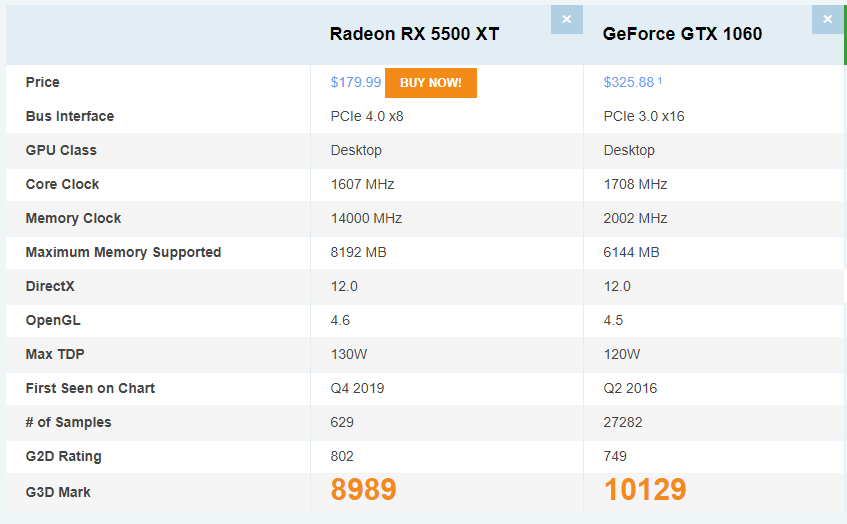Click the Max TDP row label
847x524 pixels.
coord(56,354)
